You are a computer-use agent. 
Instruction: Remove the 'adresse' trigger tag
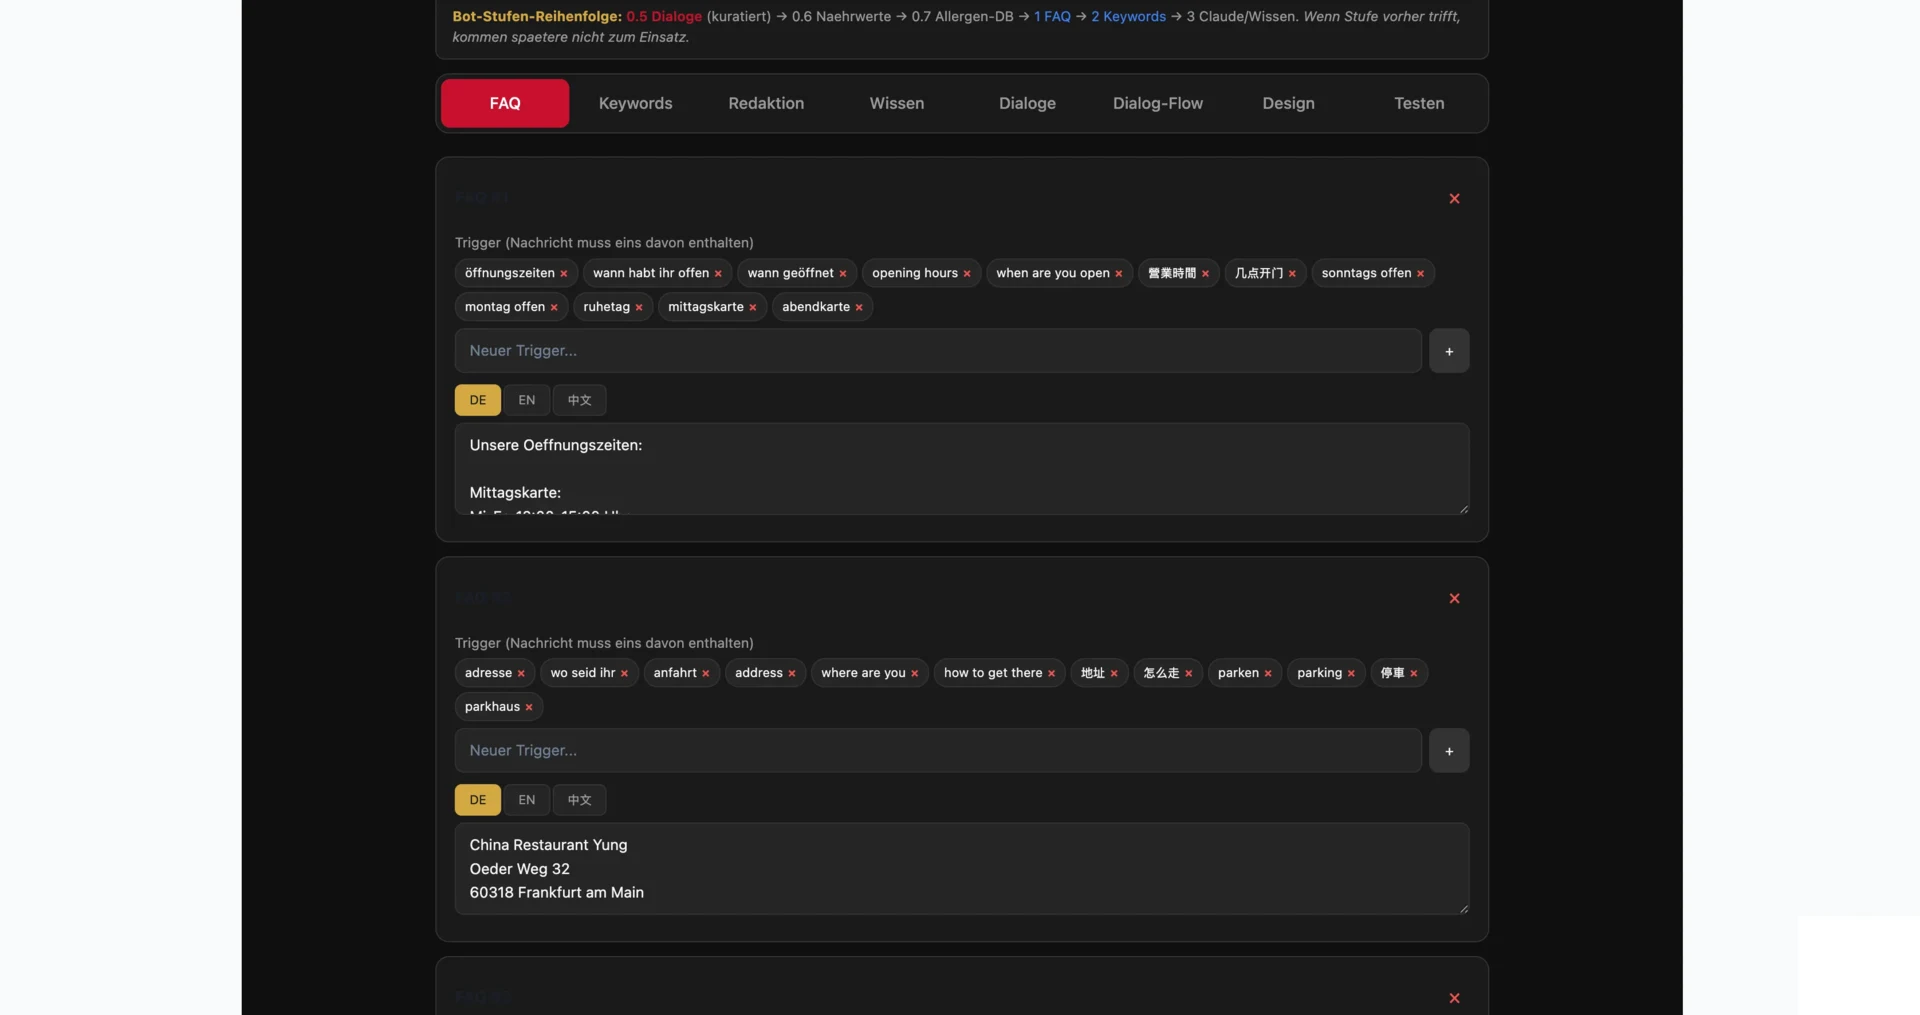(x=521, y=674)
